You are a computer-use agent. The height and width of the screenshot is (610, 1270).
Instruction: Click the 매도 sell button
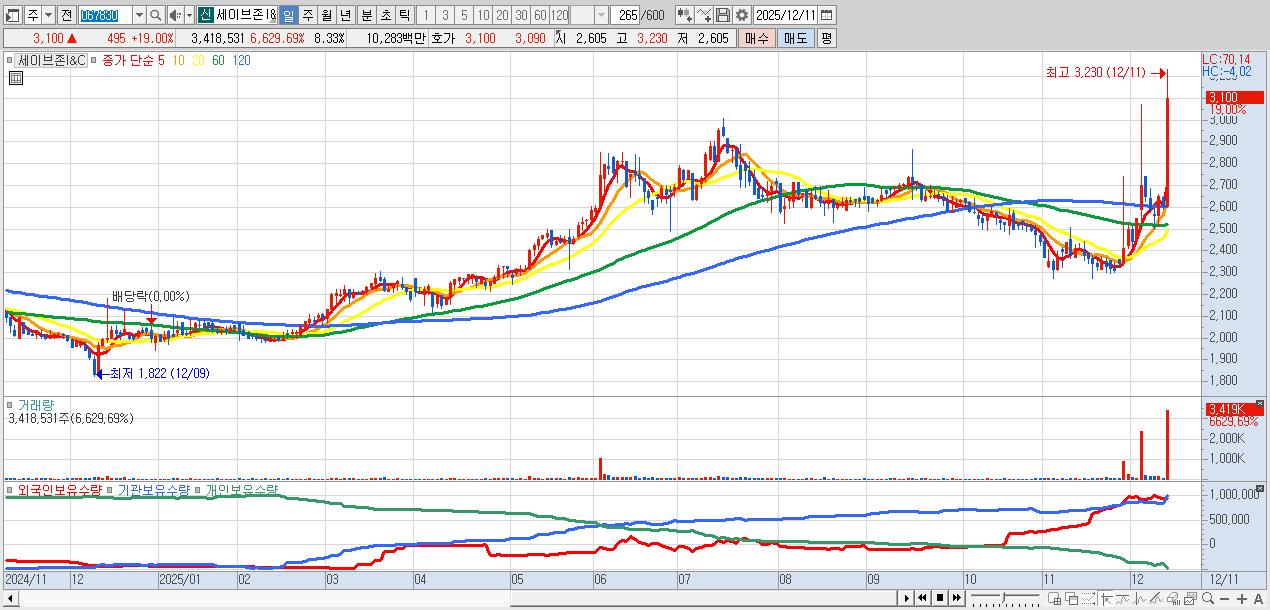point(795,38)
